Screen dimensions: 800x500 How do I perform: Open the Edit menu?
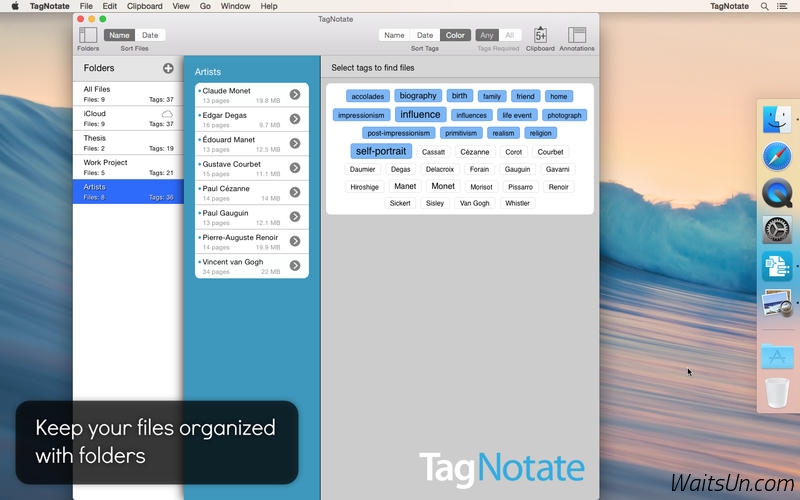coord(110,6)
